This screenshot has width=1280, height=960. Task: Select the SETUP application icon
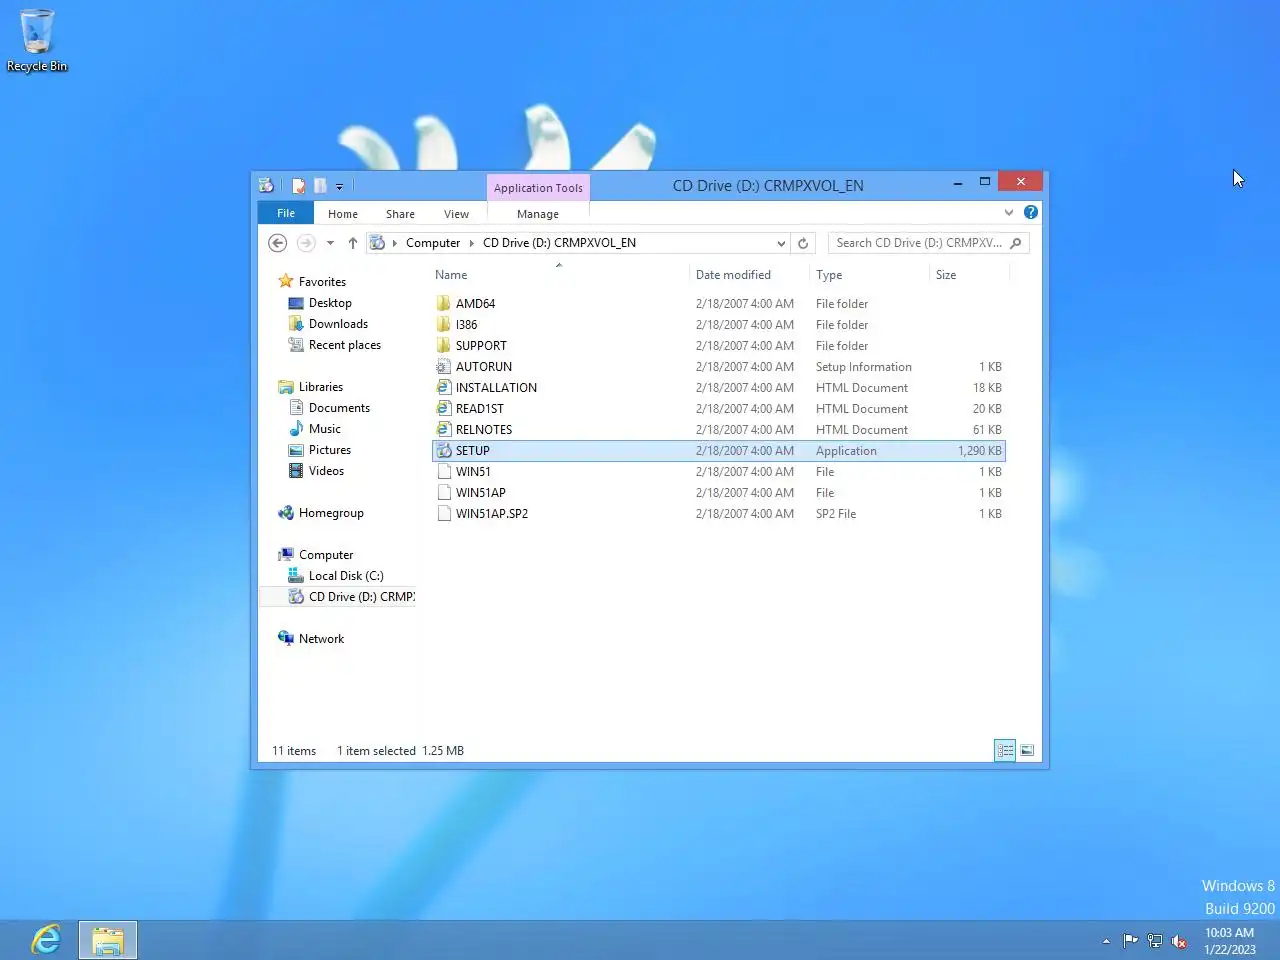tap(444, 450)
